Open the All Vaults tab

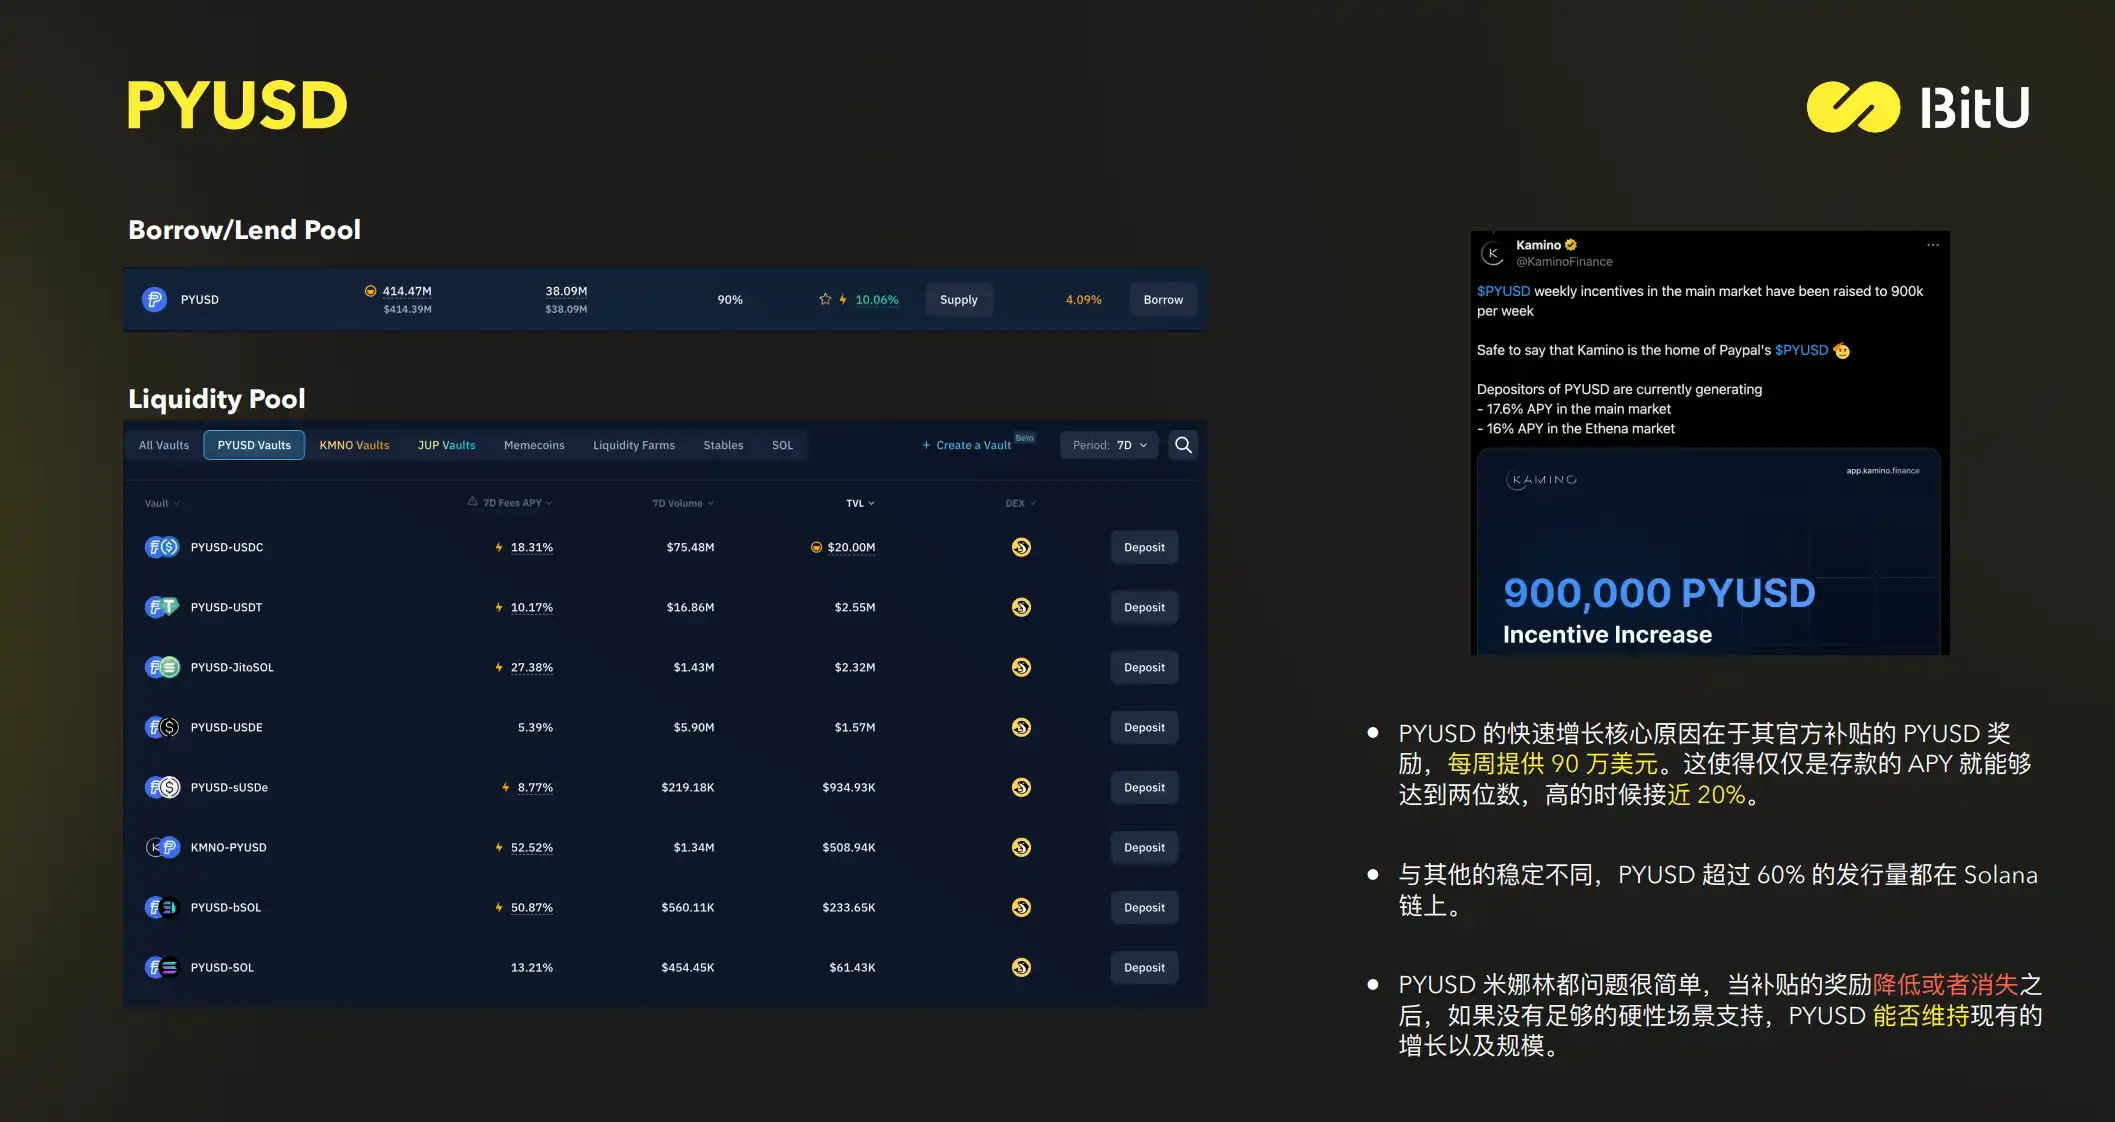(164, 445)
